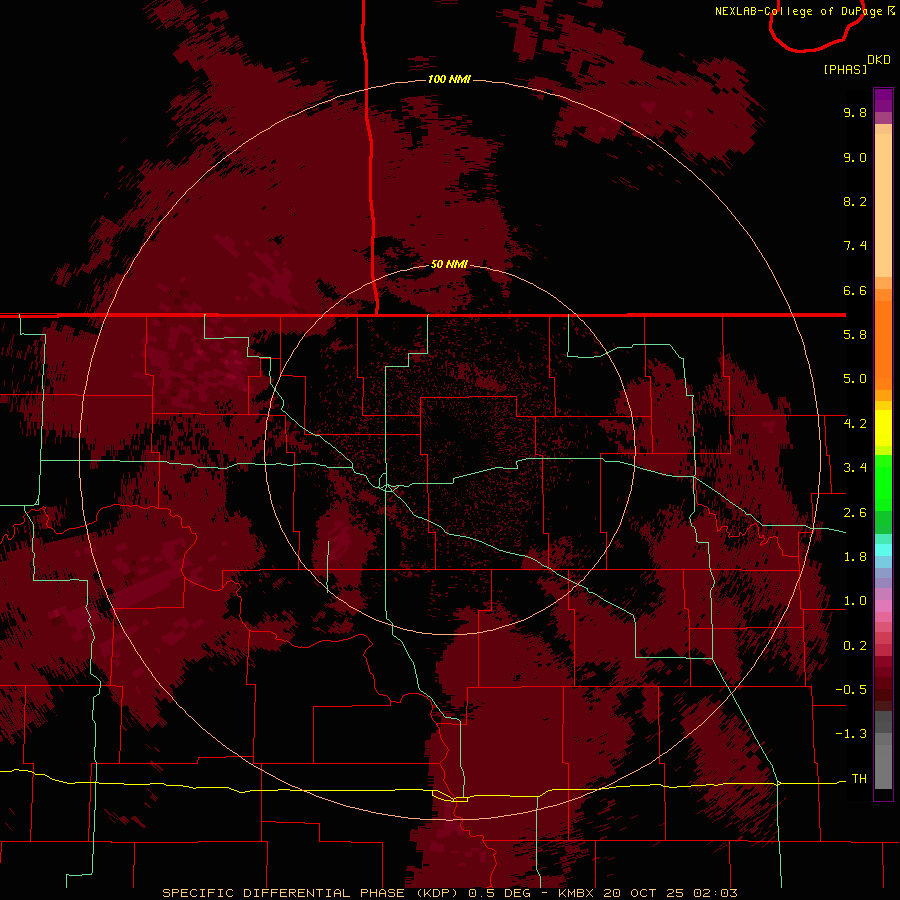Click the 5.0 legend value
The height and width of the screenshot is (900, 900).
(x=855, y=379)
